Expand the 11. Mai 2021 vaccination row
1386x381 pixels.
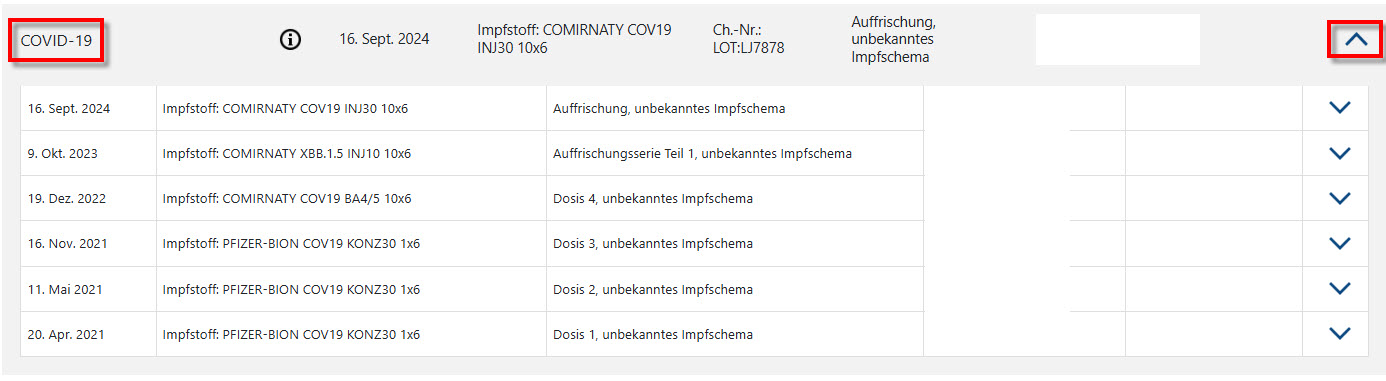point(1339,288)
